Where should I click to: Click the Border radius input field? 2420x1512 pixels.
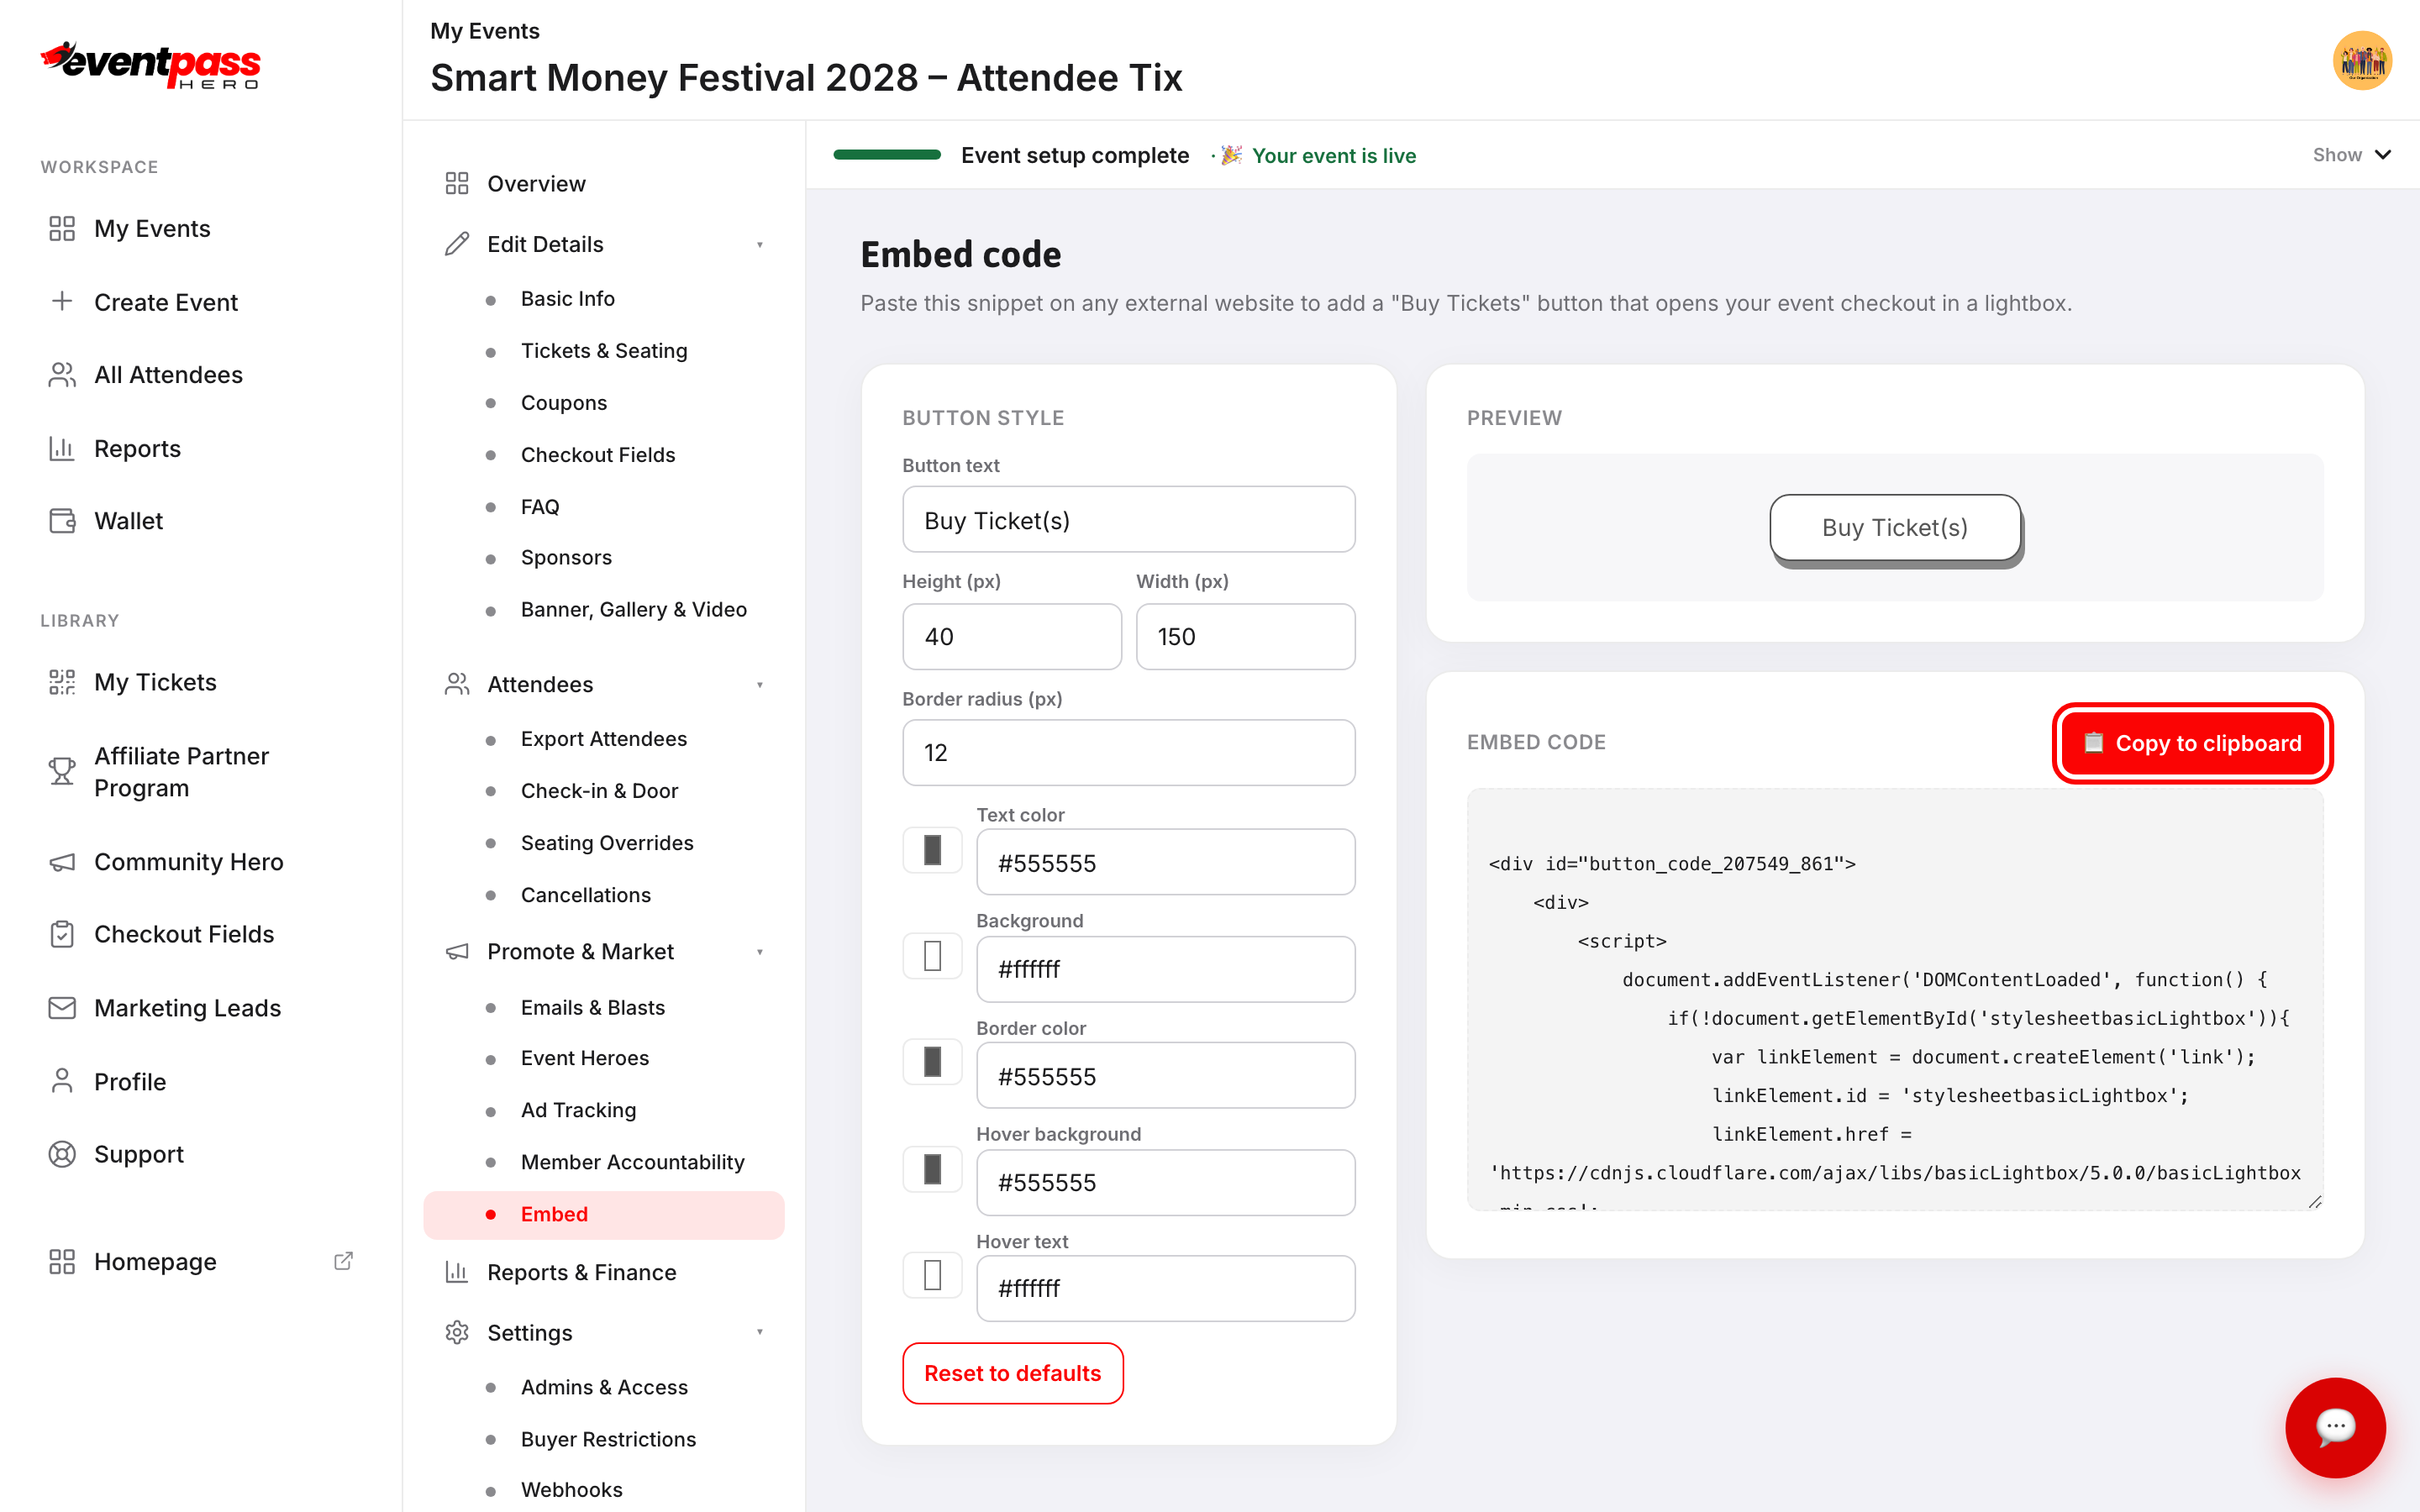tap(1128, 752)
